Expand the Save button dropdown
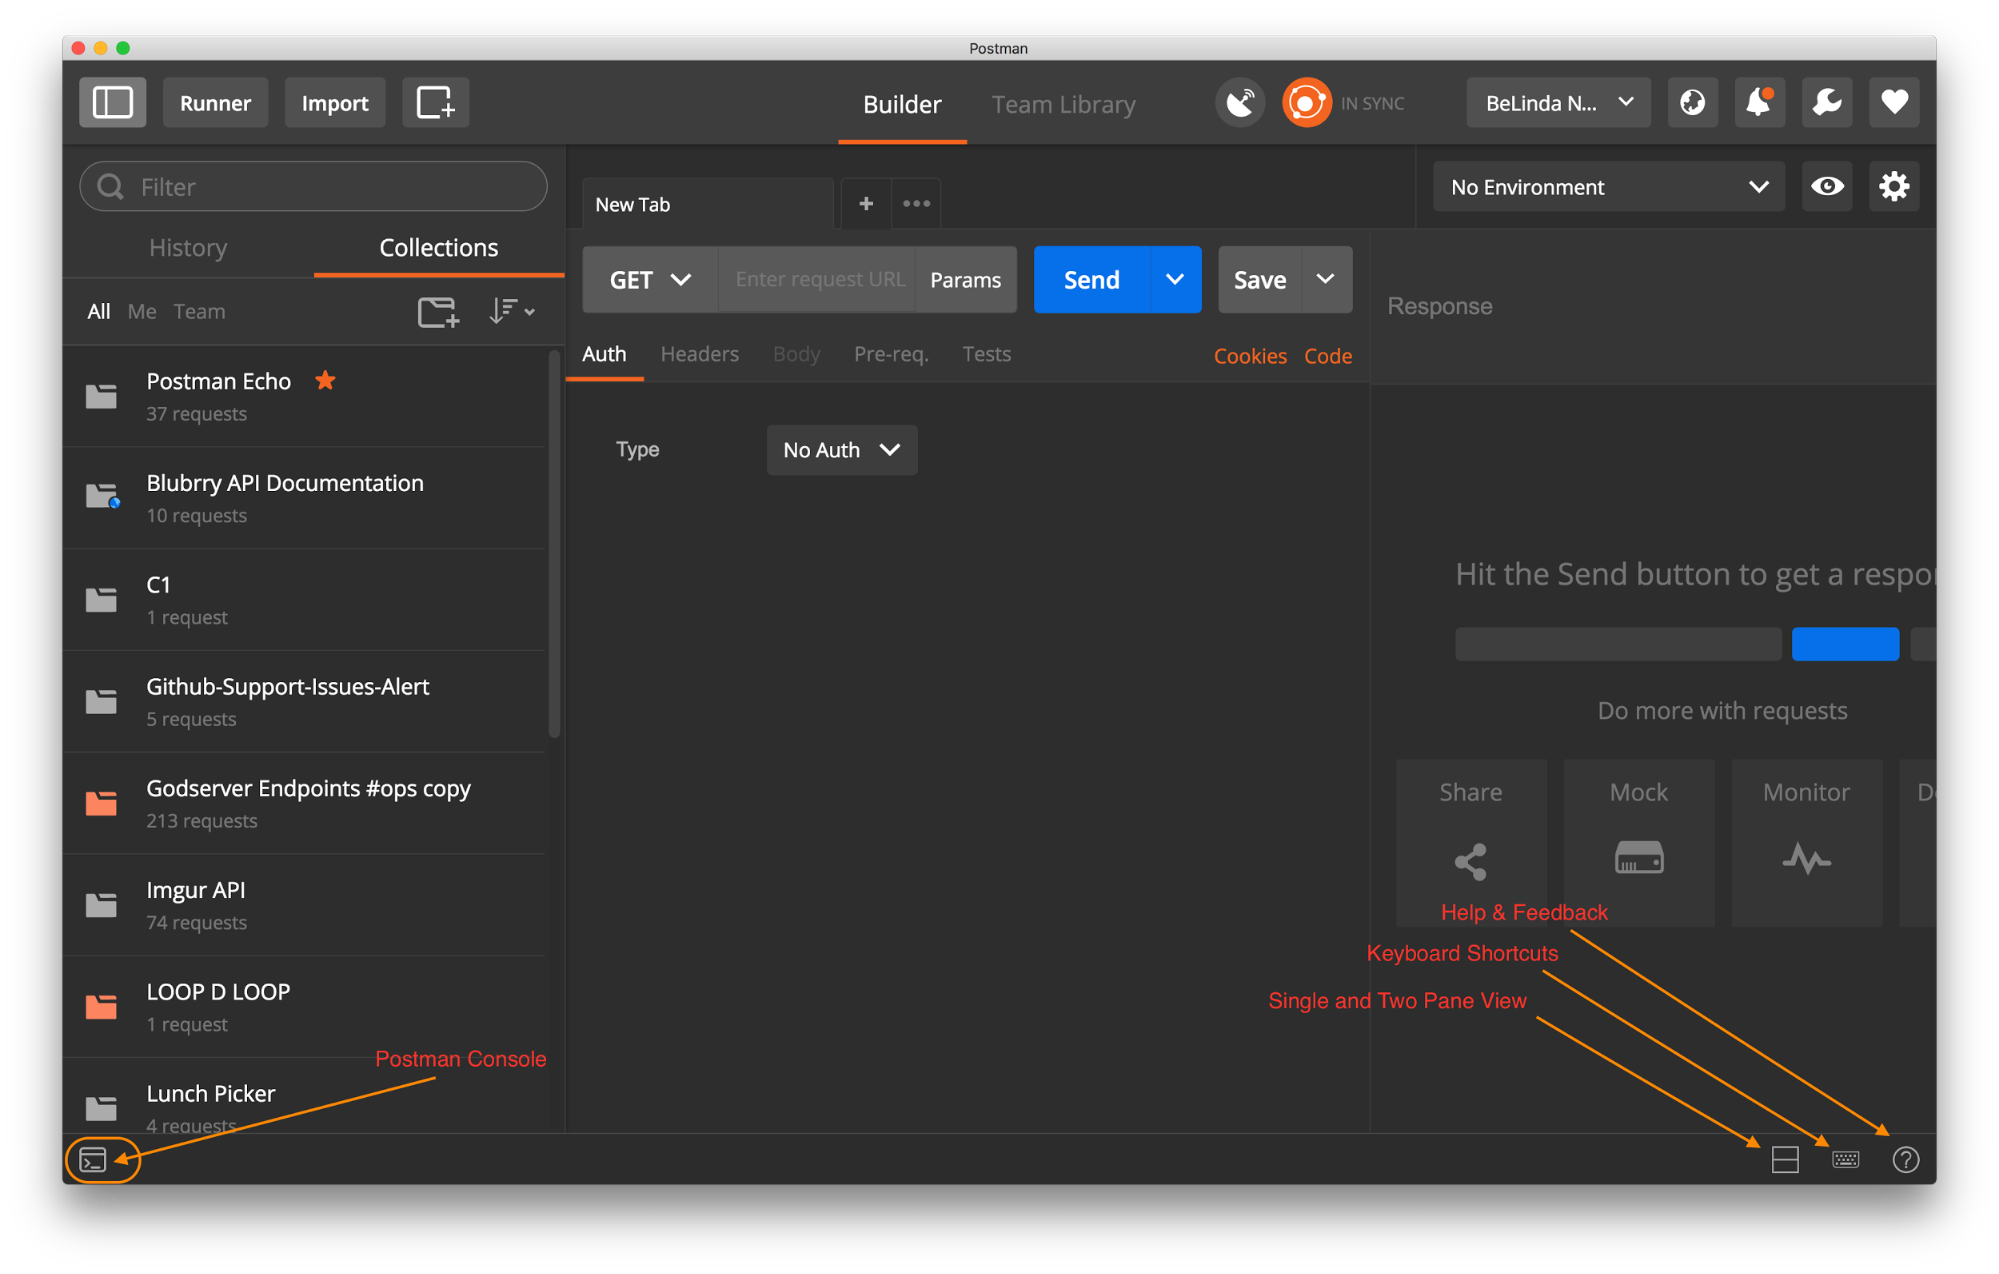Screen dimensions: 1999x1274 1323,280
